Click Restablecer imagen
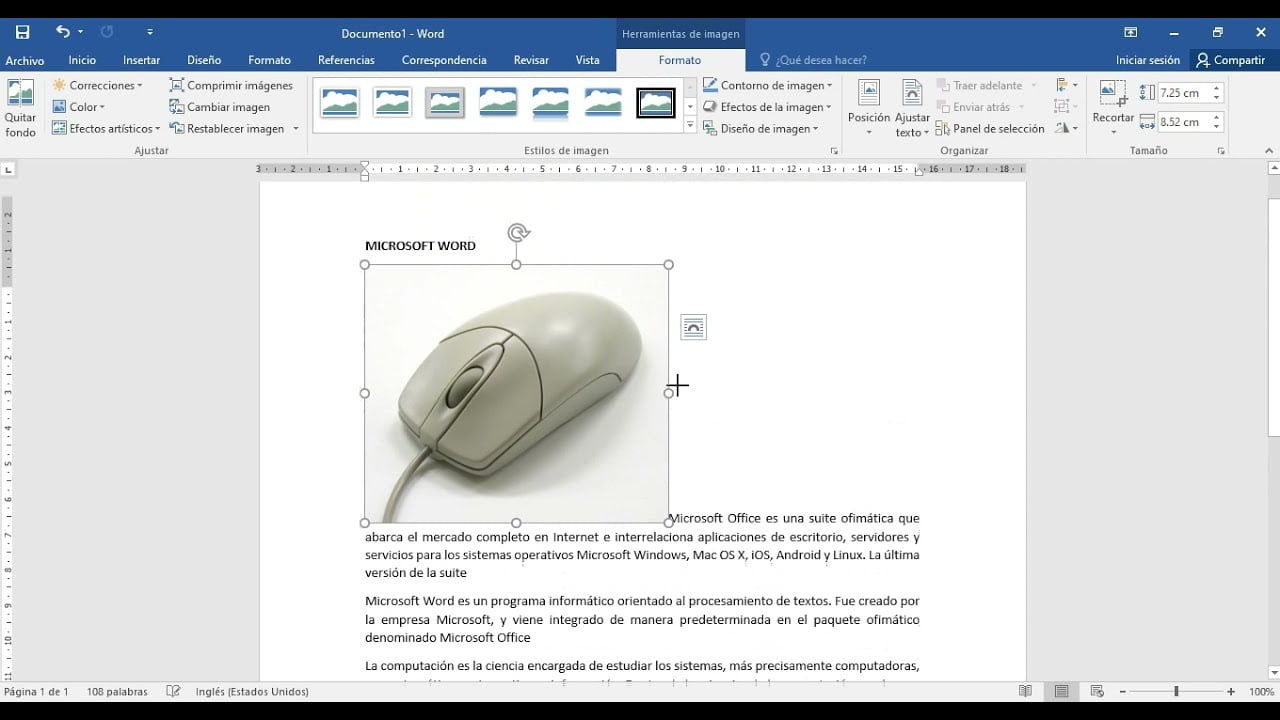Screen dimensions: 1280x720 tap(227, 128)
